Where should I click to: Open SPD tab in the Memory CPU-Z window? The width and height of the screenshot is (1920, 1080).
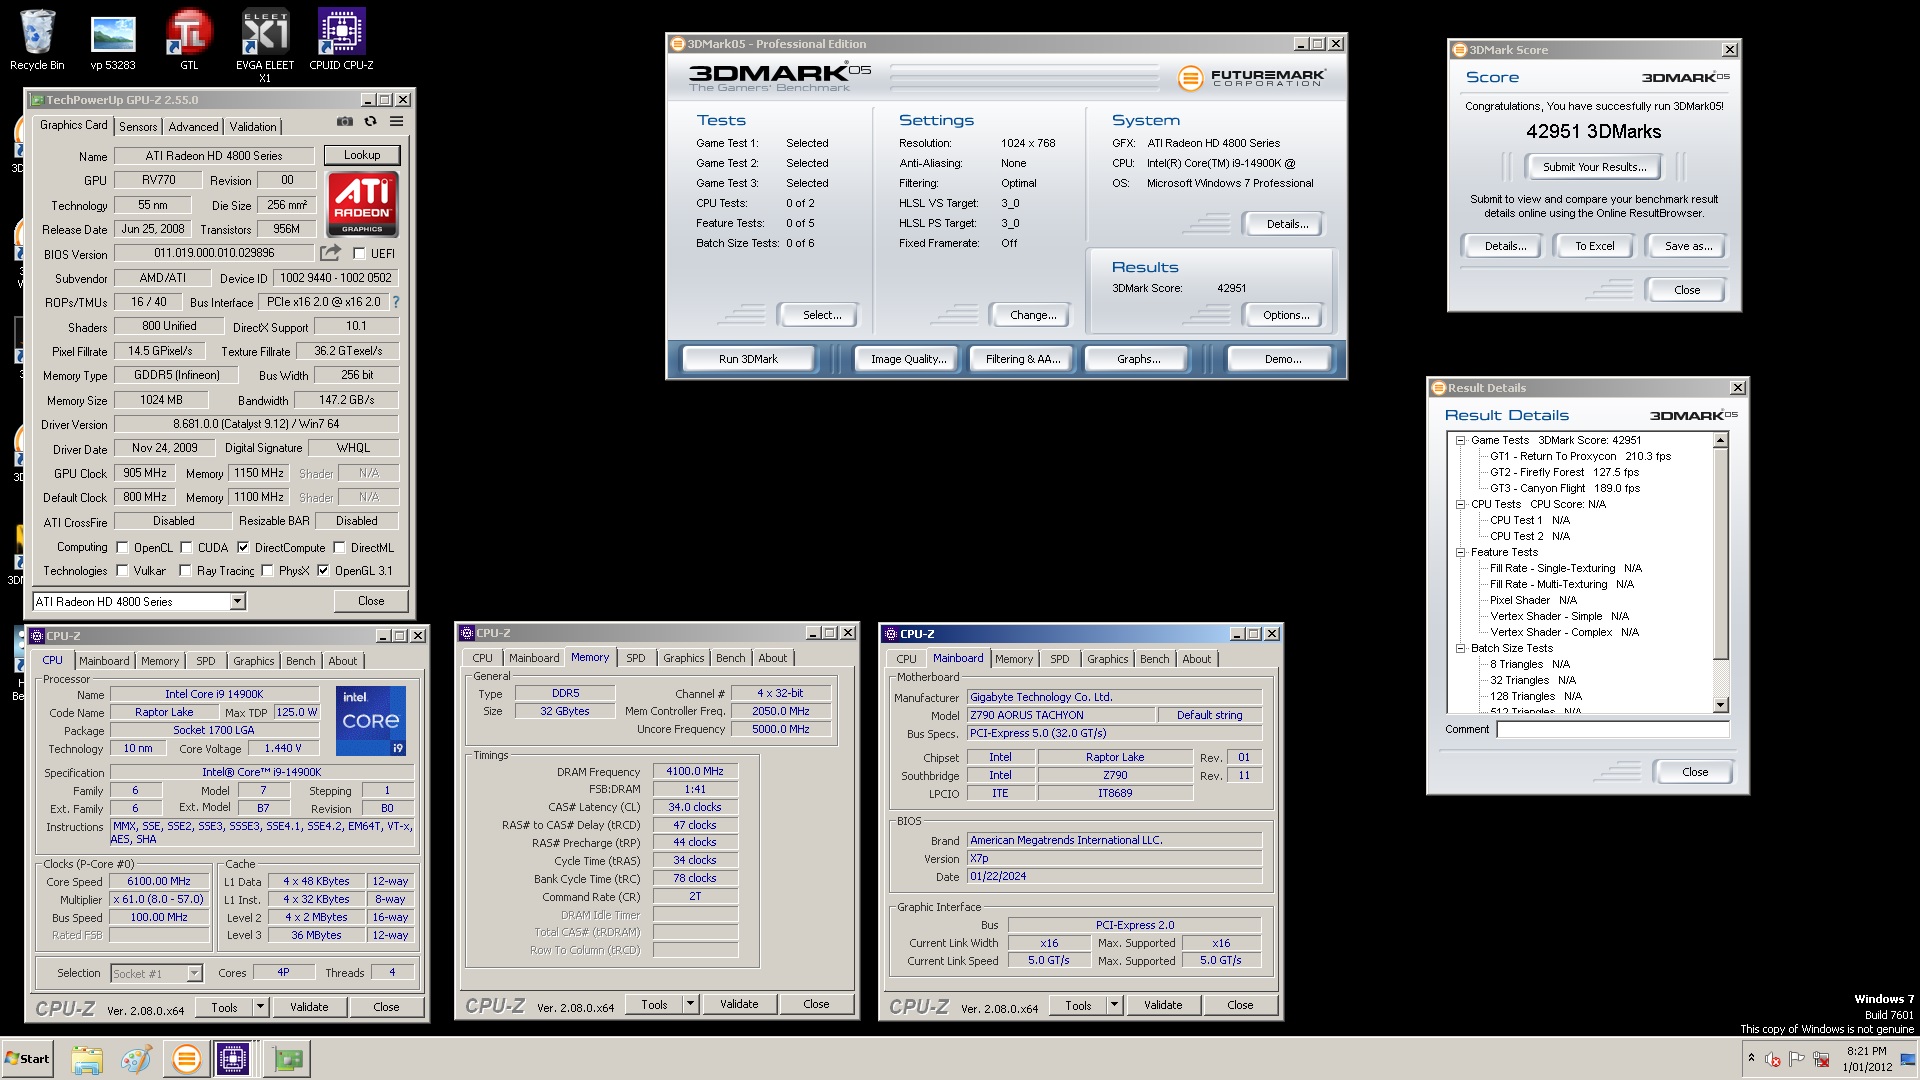(x=636, y=658)
